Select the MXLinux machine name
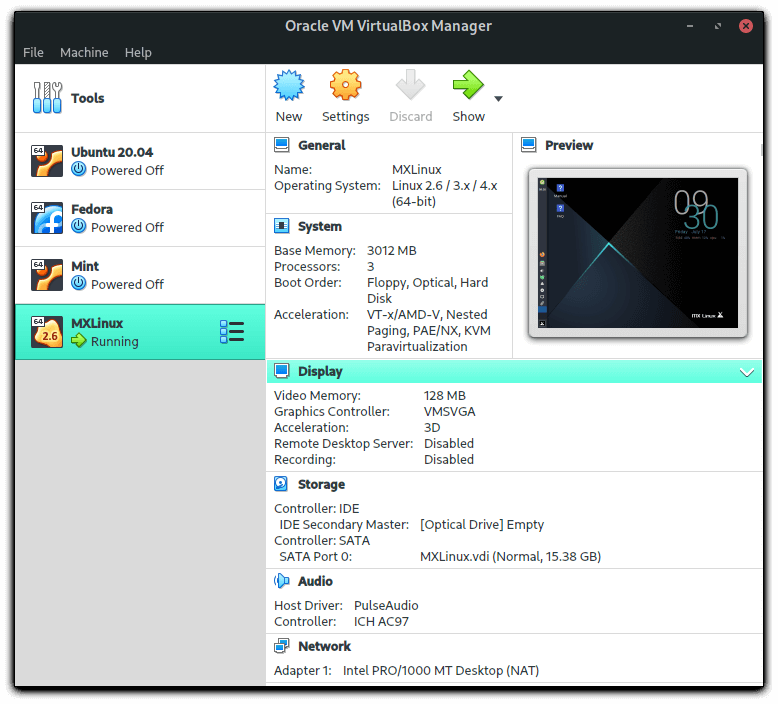The height and width of the screenshot is (704, 778). tap(97, 323)
